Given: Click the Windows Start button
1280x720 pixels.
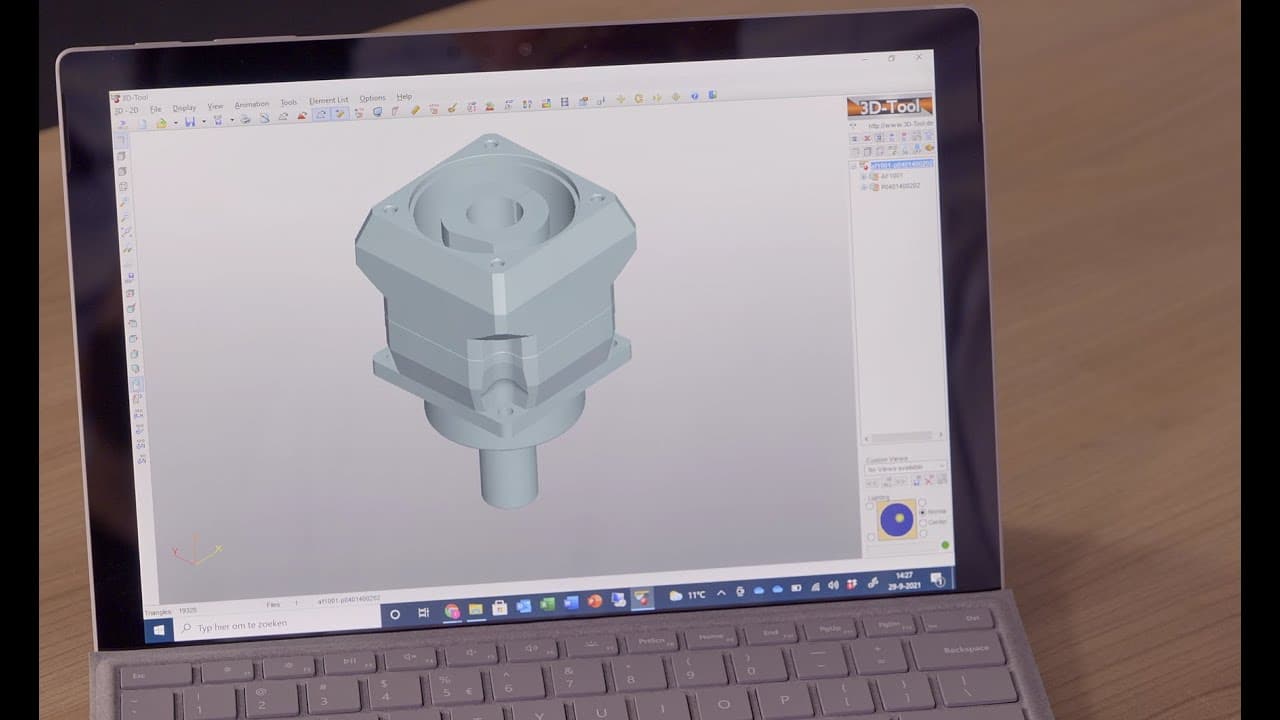Looking at the screenshot, I should [159, 631].
